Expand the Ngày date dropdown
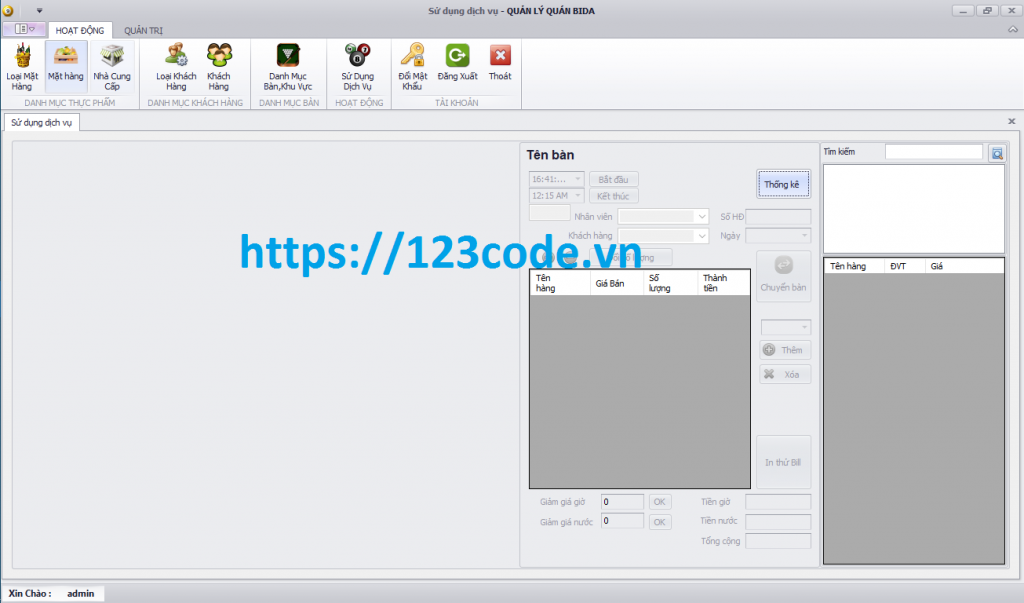The height and width of the screenshot is (603, 1024). click(x=805, y=235)
